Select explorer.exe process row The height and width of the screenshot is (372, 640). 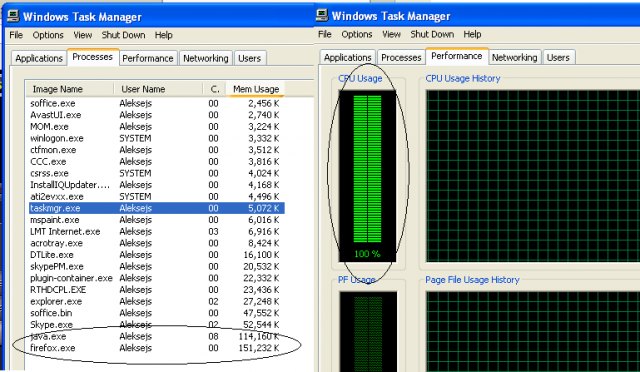[157, 301]
